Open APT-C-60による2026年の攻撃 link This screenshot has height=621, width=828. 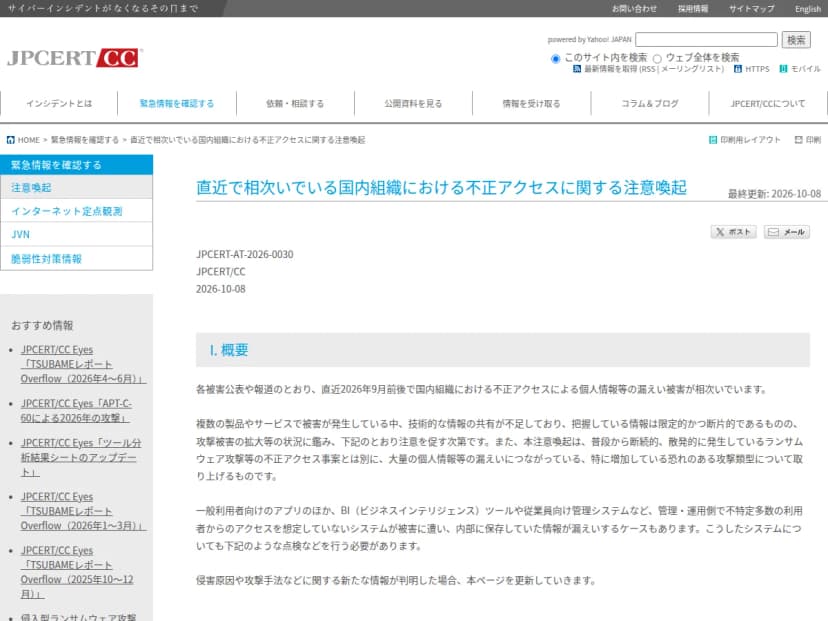76,411
